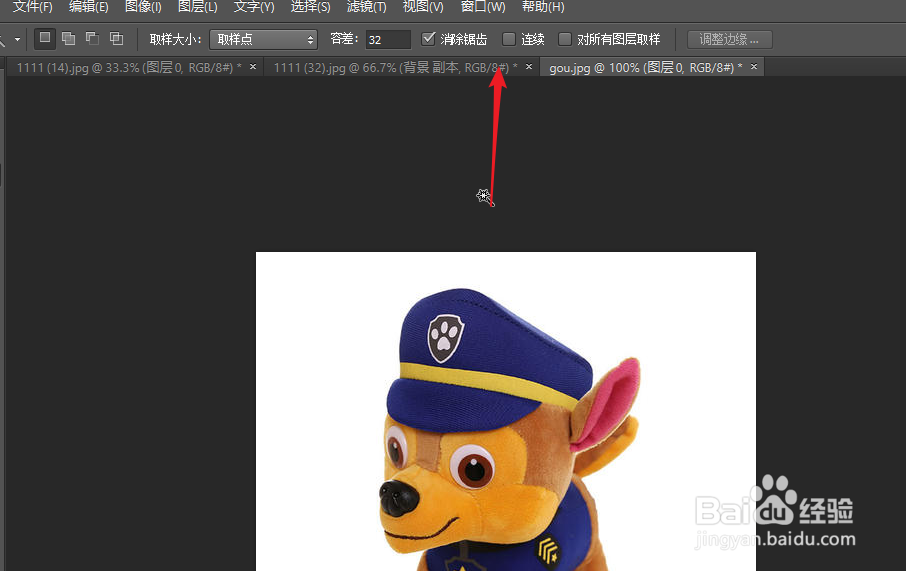Viewport: 906px width, 571px height.
Task: Open the 图像(I) menu
Action: [x=143, y=7]
